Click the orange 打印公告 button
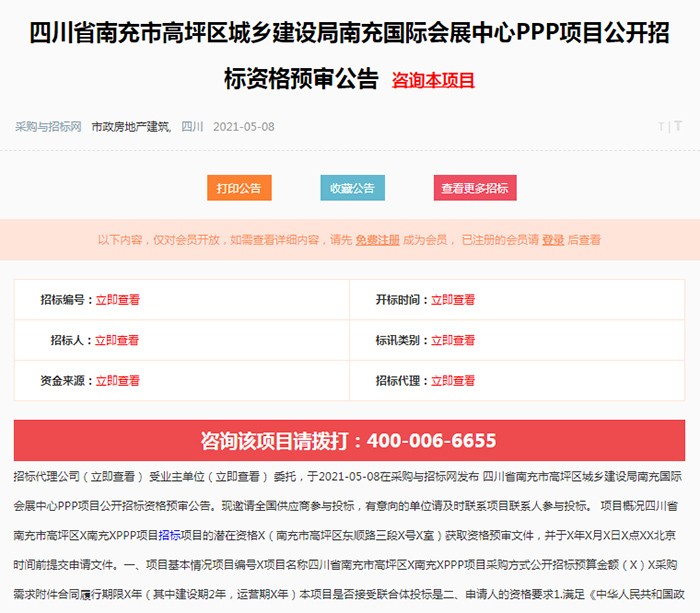The width and height of the screenshot is (700, 613). click(x=239, y=188)
